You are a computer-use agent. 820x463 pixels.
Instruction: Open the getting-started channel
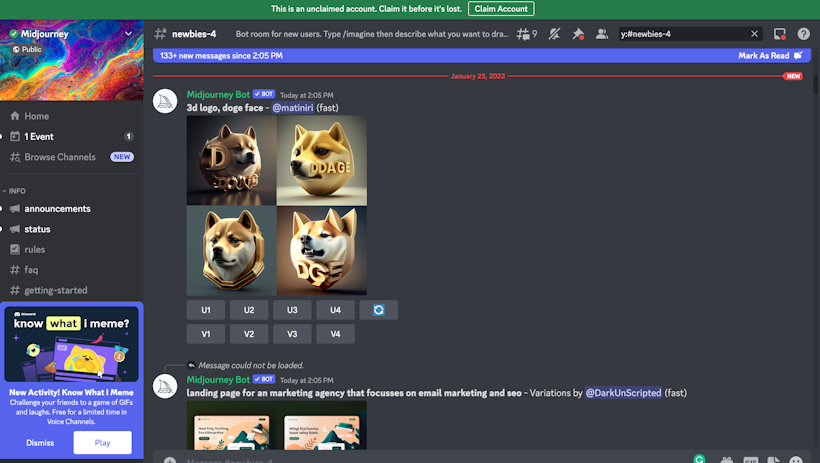pos(72,290)
